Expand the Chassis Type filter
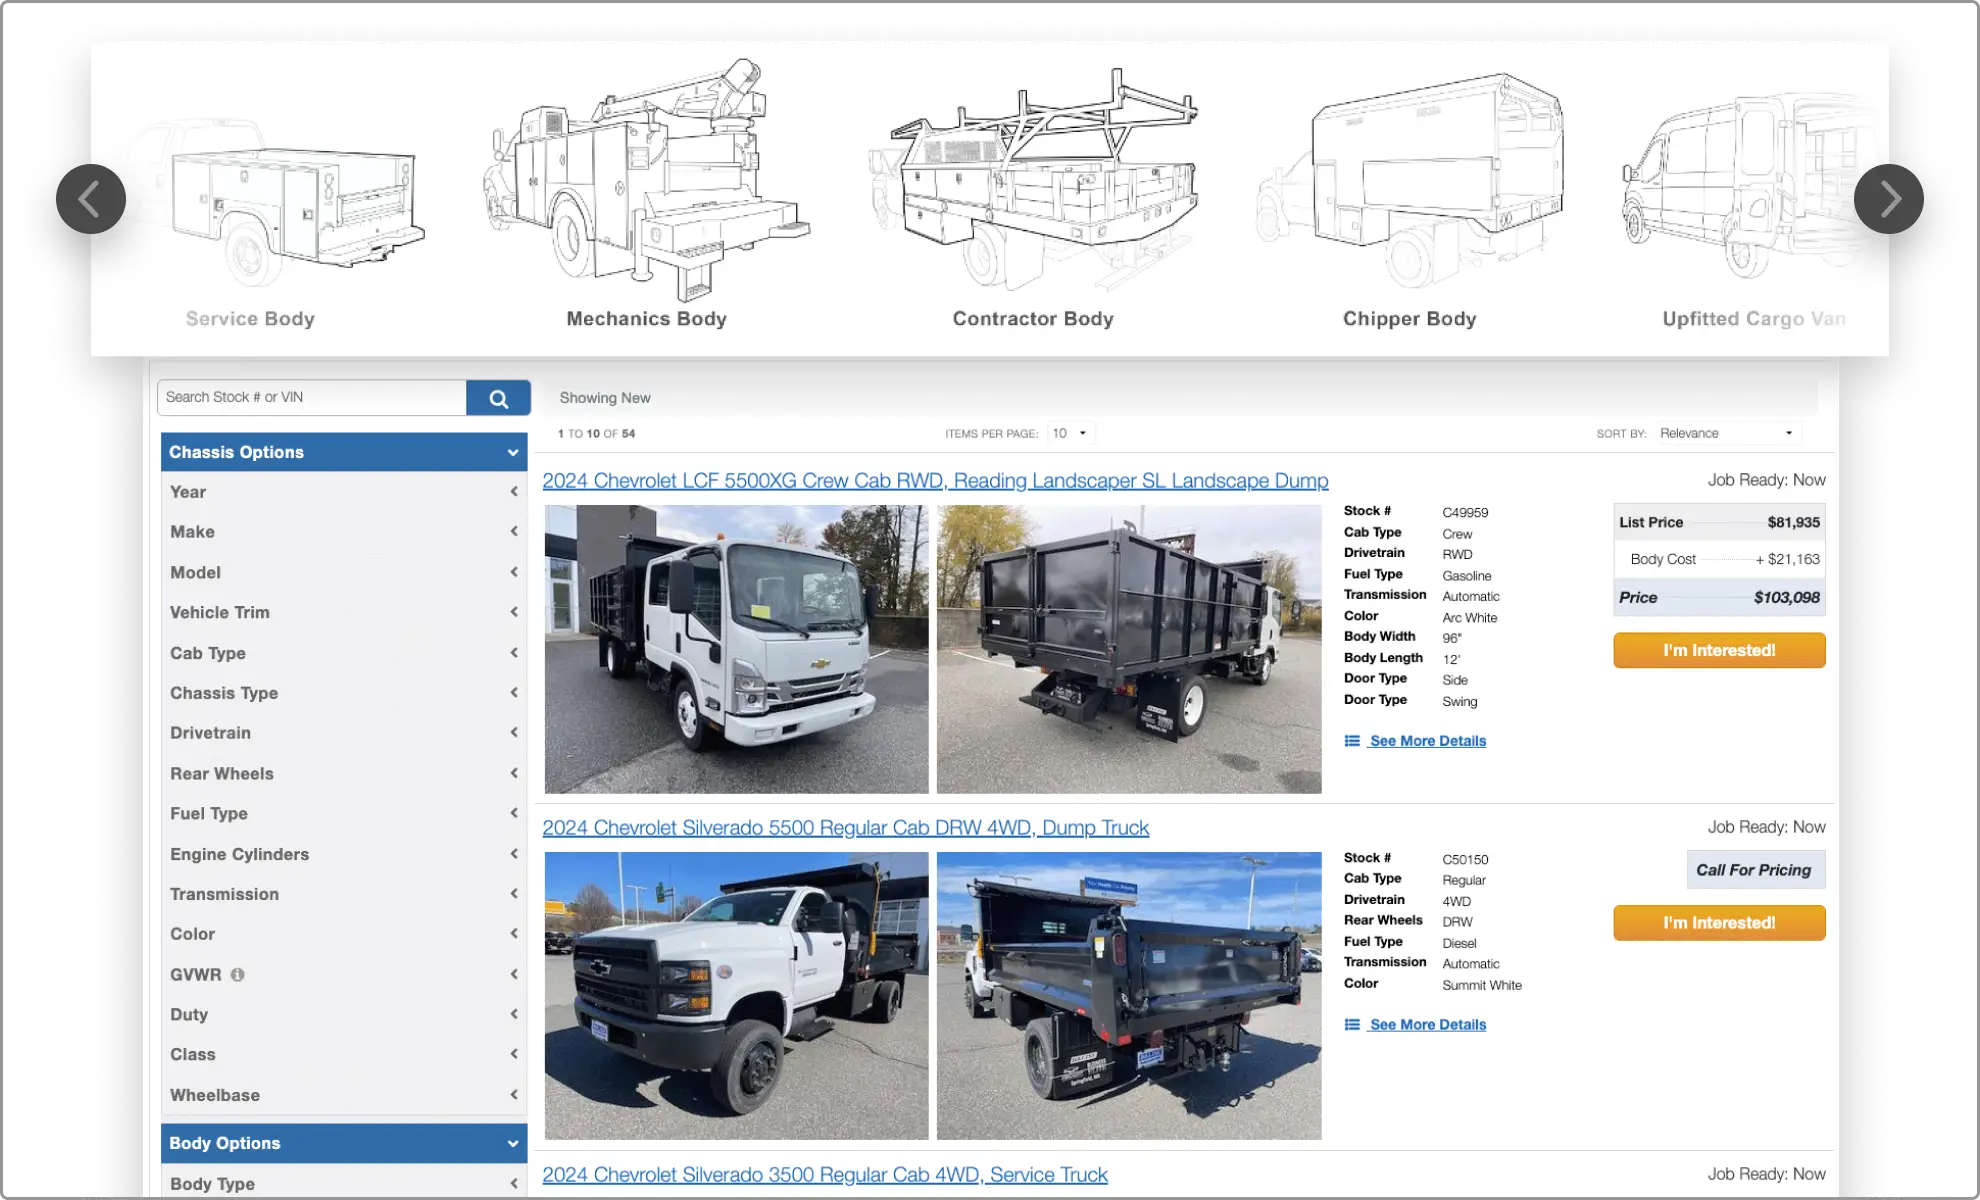1980x1200 pixels. [x=344, y=693]
